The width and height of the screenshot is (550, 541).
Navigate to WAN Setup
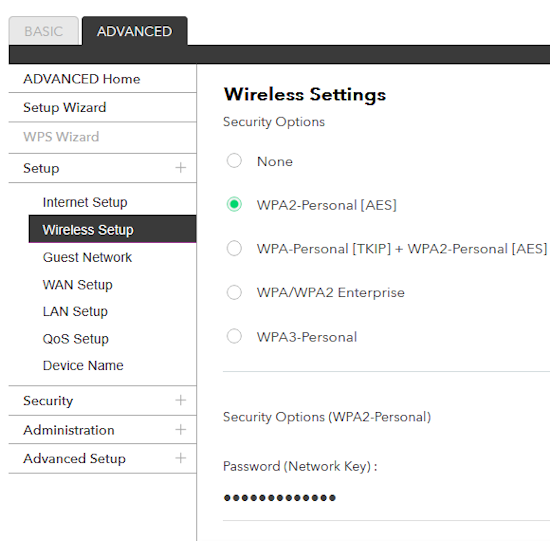(78, 285)
